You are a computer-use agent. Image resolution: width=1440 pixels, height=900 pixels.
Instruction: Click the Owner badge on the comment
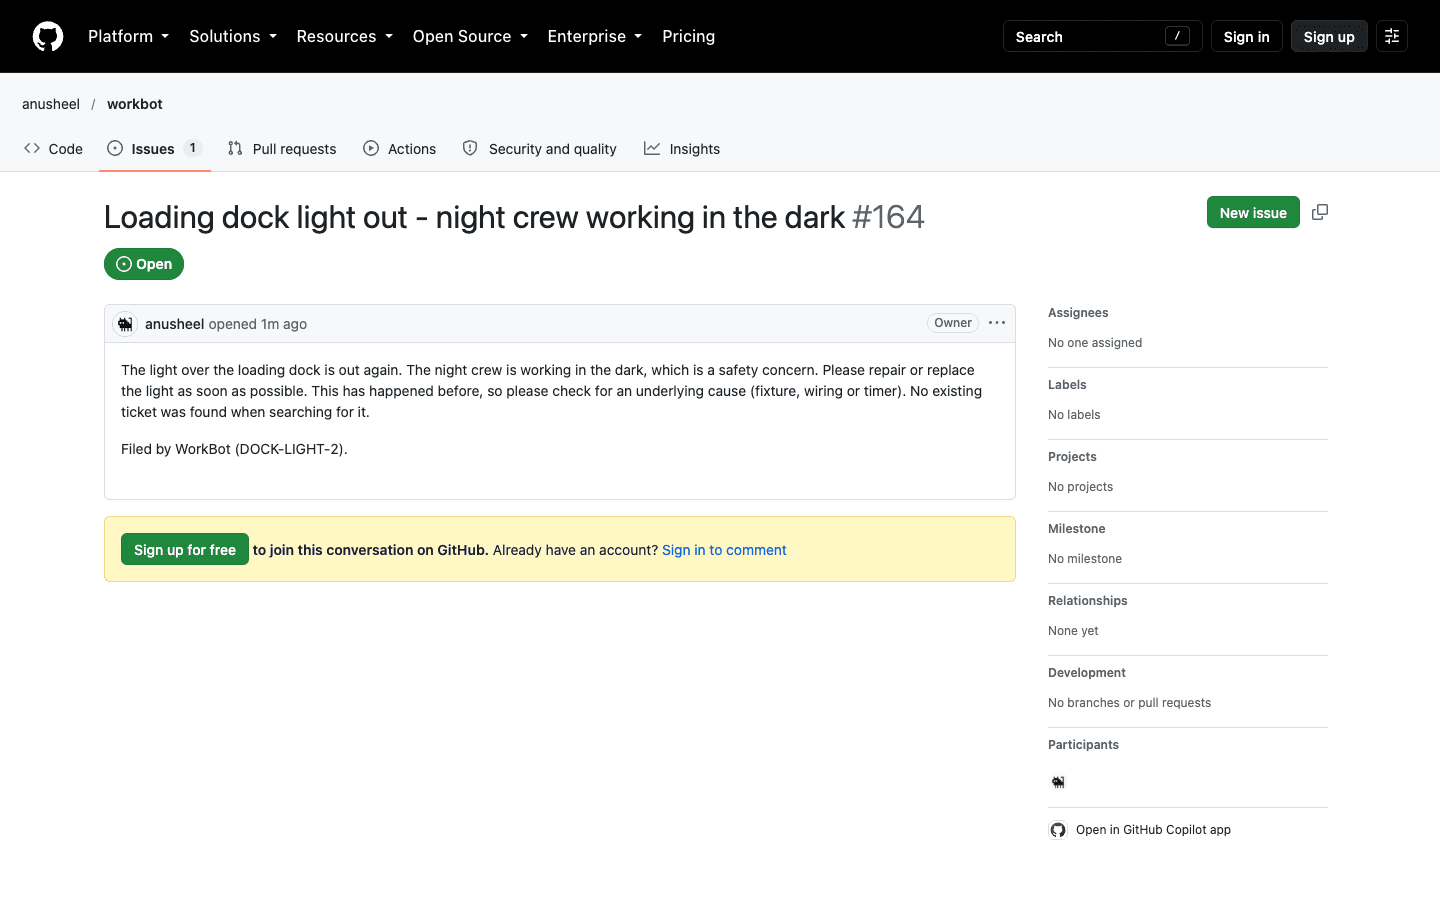[953, 323]
